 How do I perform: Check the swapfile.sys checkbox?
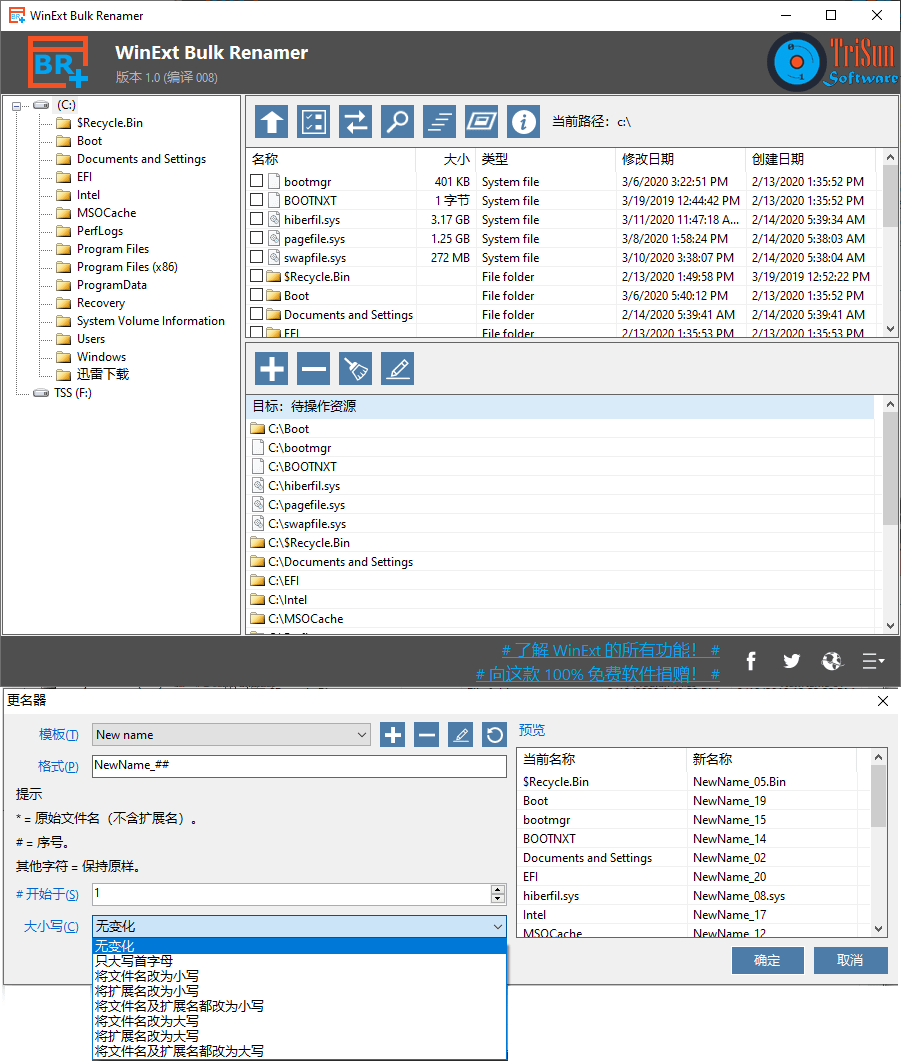click(x=256, y=256)
